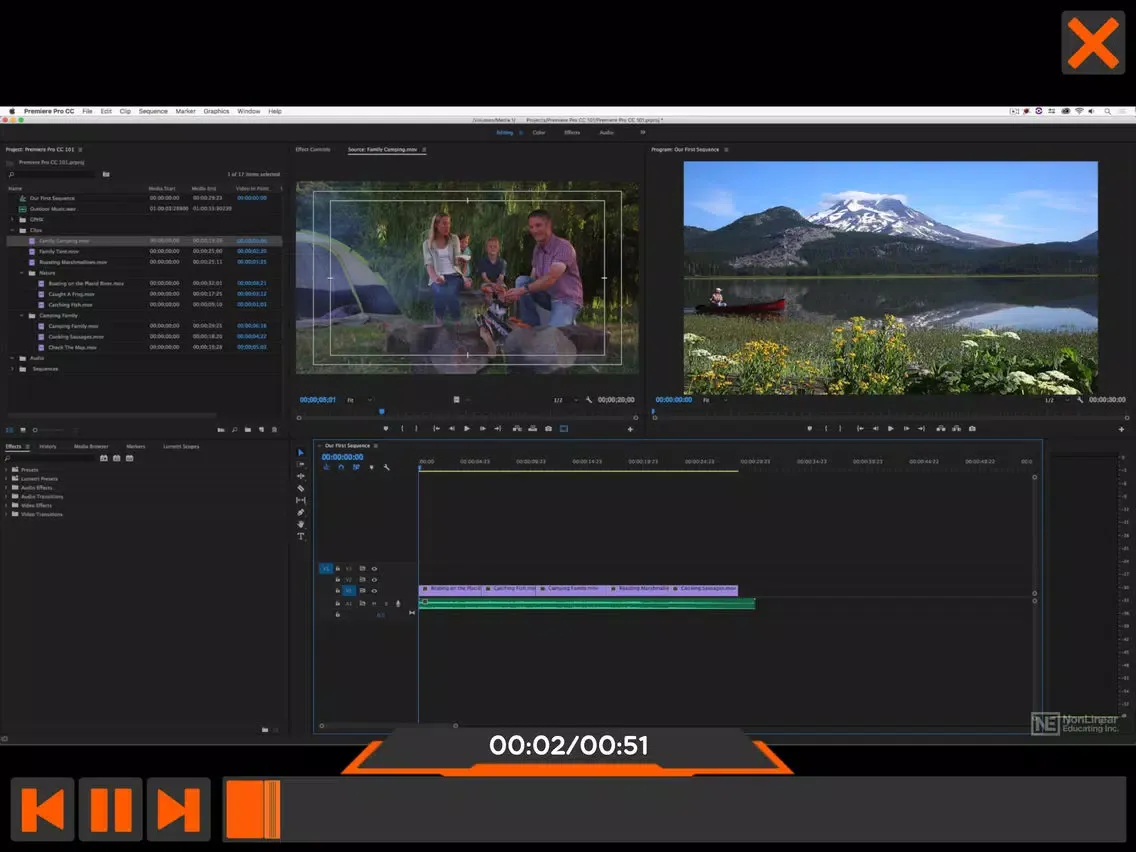
Task: Select the Hand tool
Action: coord(301,524)
